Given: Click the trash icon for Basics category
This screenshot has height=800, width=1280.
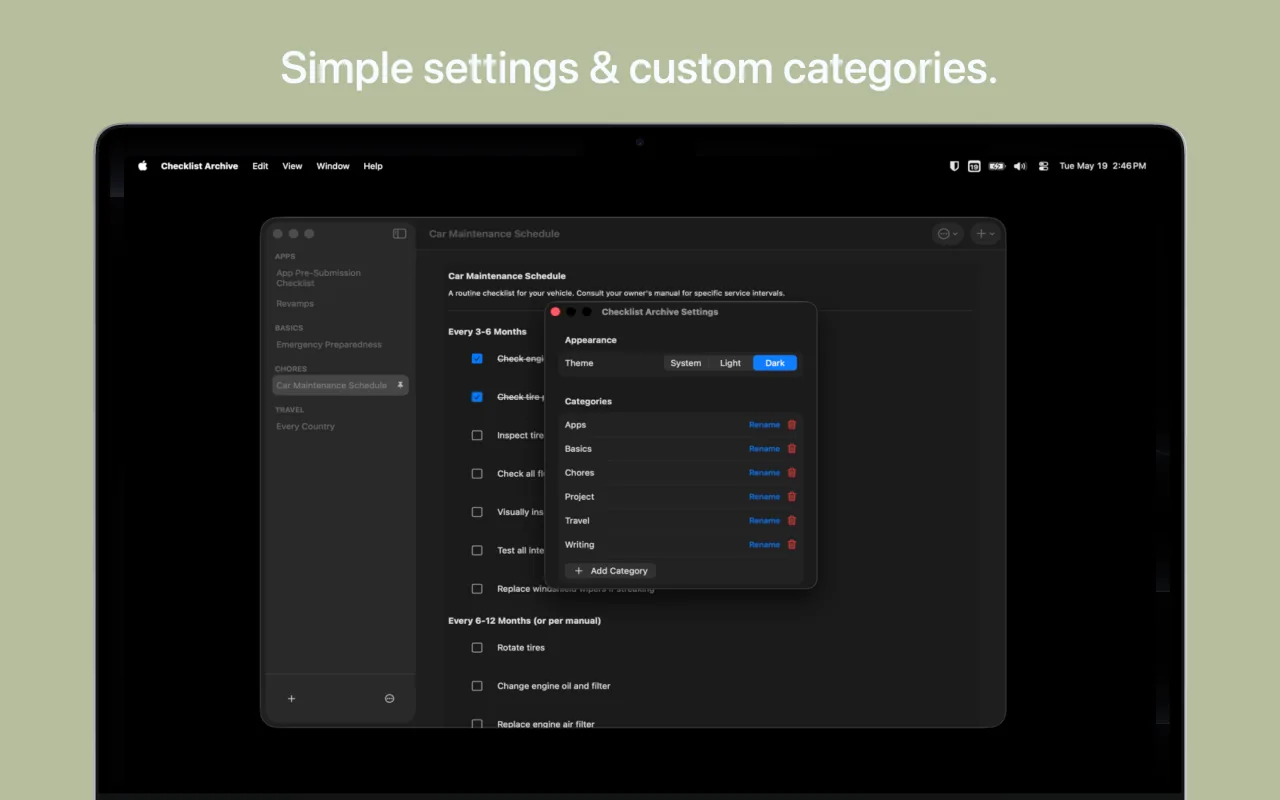Looking at the screenshot, I should tap(792, 449).
